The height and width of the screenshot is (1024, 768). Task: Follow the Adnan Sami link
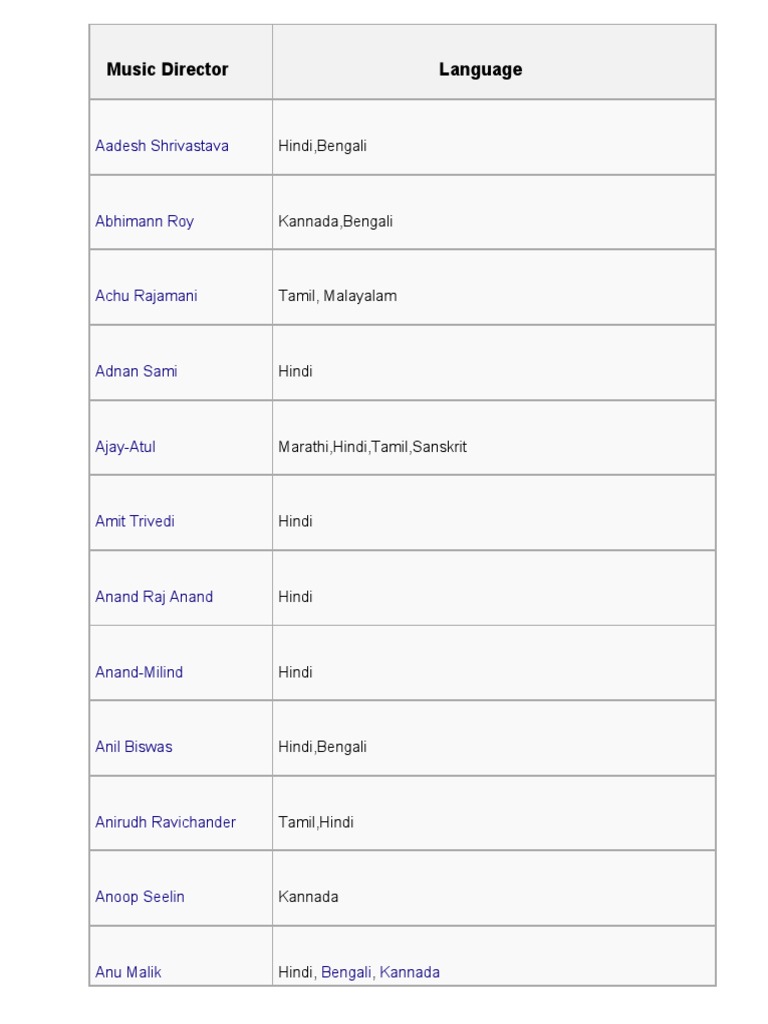click(x=136, y=371)
